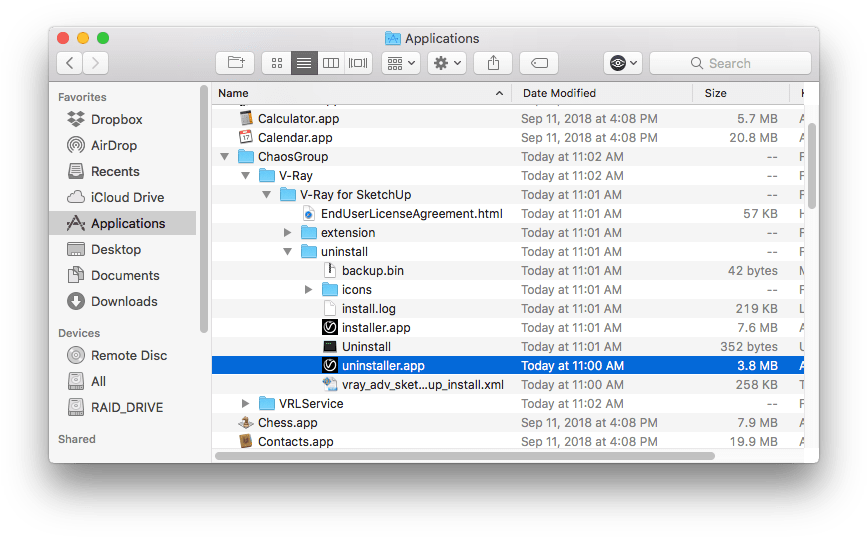Go back with the back arrow button
Viewport: 867px width, 537px height.
[70, 63]
